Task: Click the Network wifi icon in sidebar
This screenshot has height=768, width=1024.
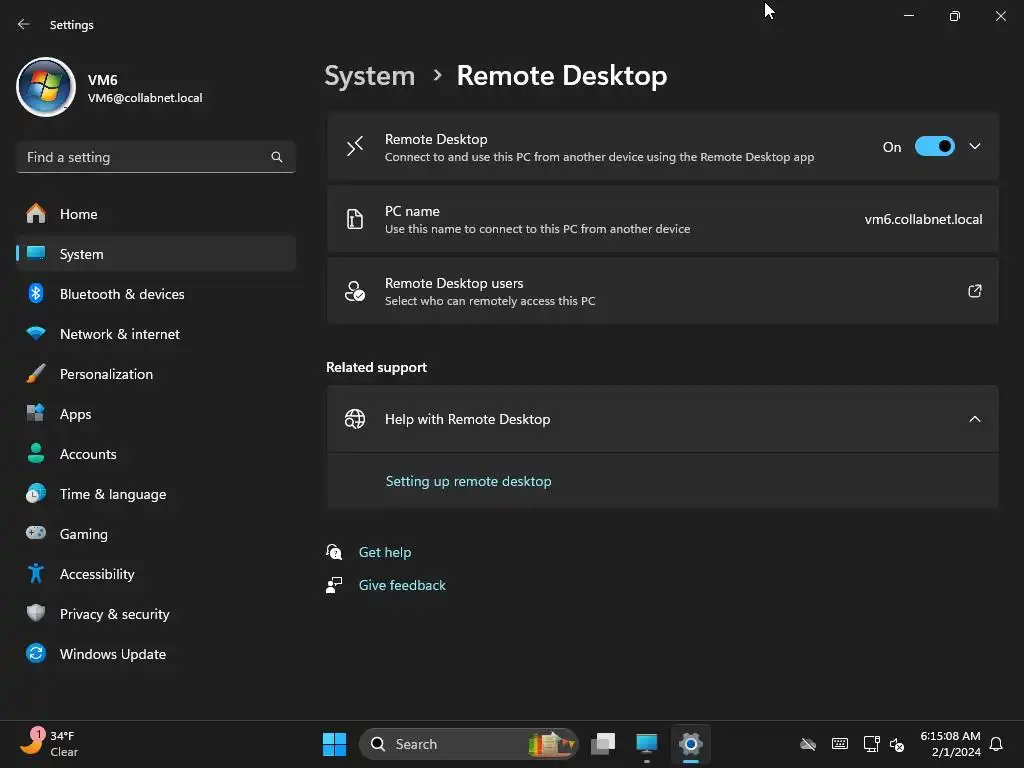Action: 36,334
